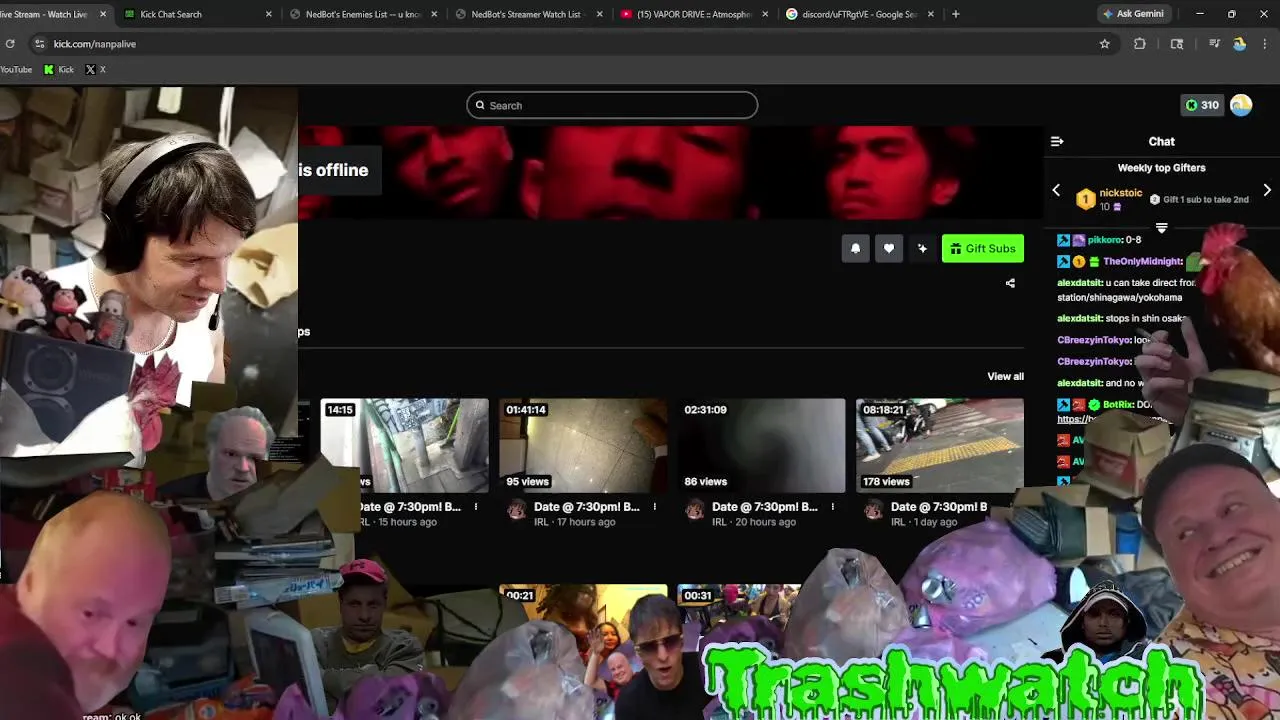Click pikkoro username in chat

click(1104, 240)
